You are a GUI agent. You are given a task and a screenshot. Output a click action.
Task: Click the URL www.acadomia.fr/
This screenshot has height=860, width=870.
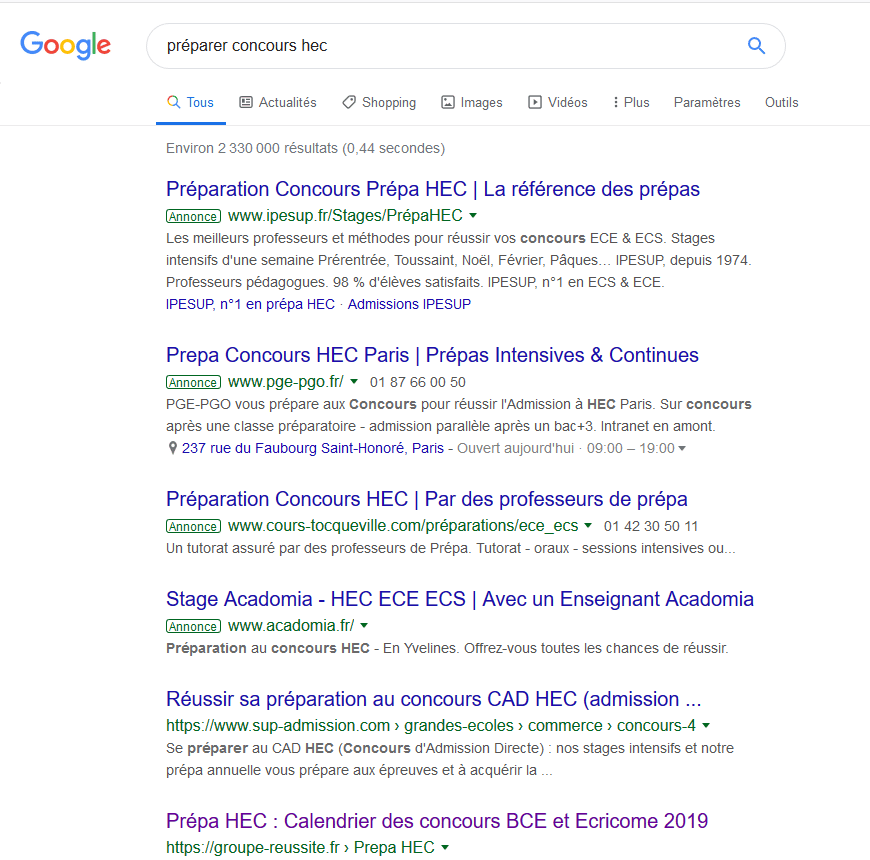click(x=291, y=625)
